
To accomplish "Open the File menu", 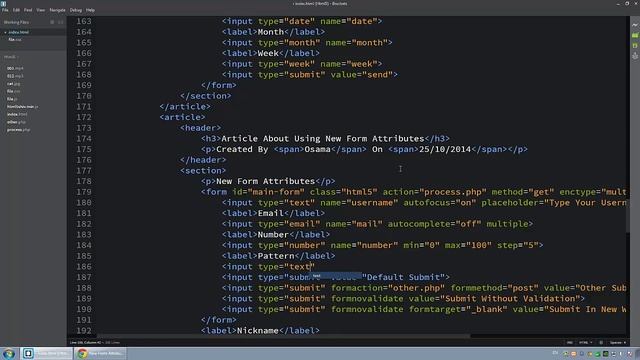I will click(5, 10).
